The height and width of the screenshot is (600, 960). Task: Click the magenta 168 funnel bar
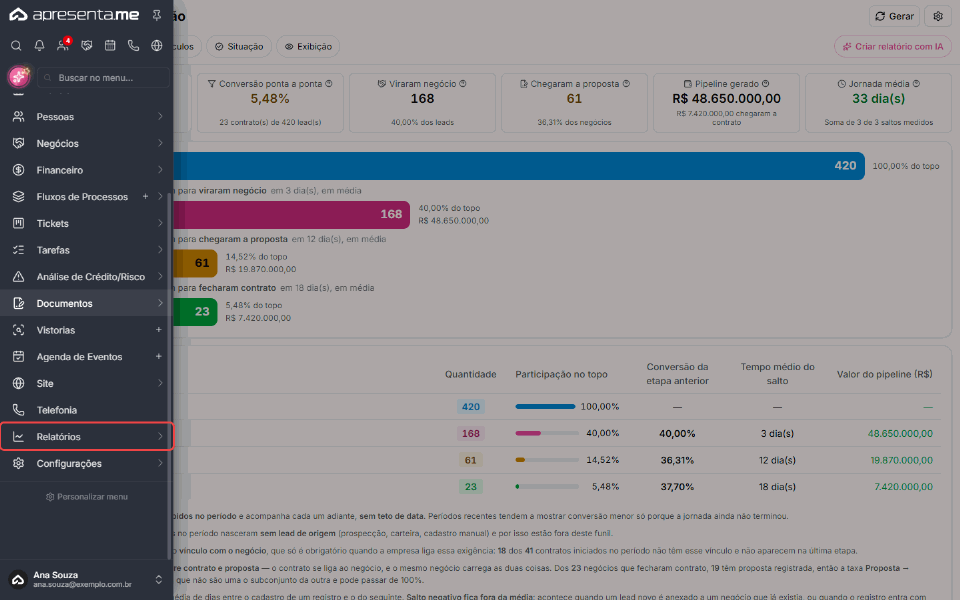click(291, 214)
